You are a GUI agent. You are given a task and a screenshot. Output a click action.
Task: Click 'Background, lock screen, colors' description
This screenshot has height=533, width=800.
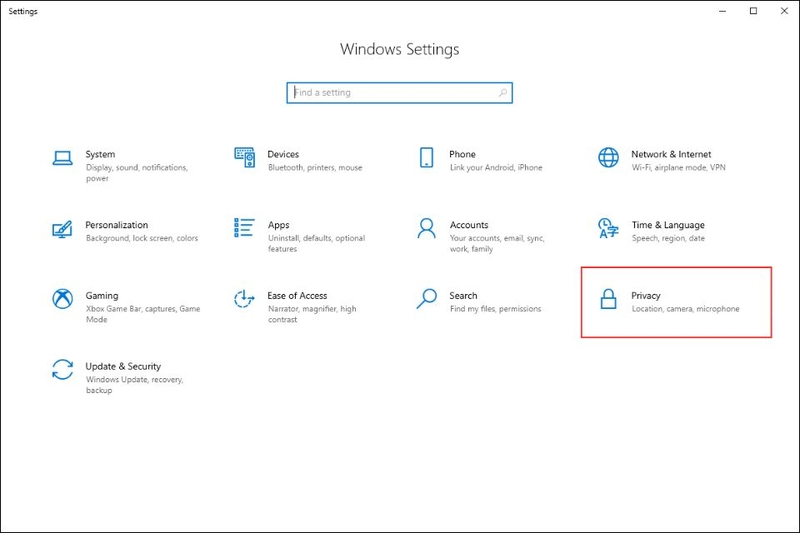click(x=142, y=238)
